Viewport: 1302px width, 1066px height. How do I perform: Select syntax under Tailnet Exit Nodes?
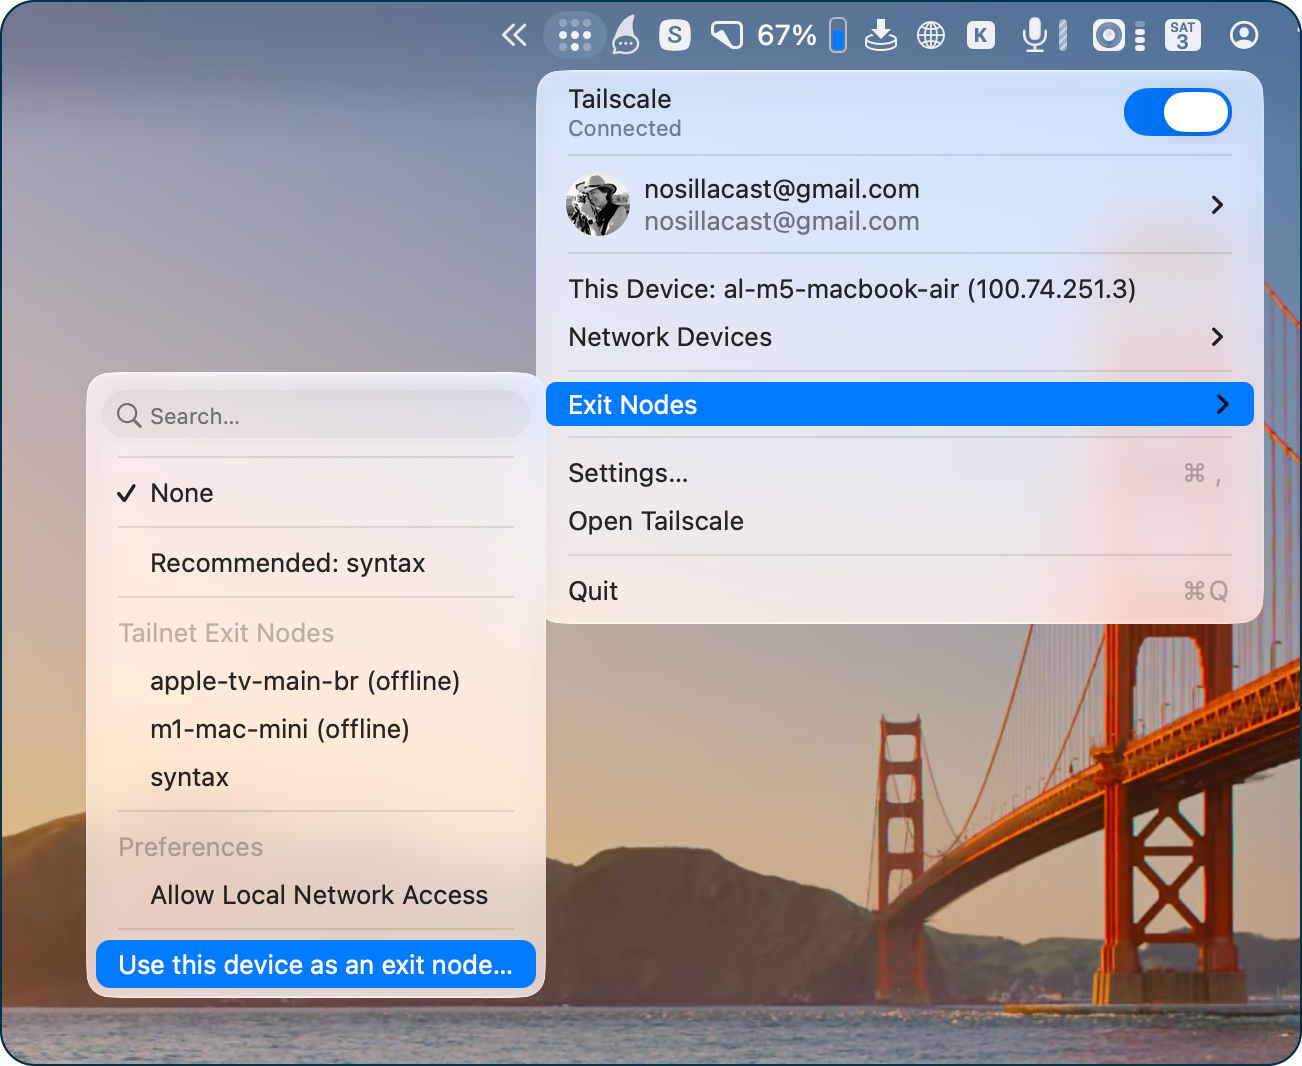tap(316, 777)
